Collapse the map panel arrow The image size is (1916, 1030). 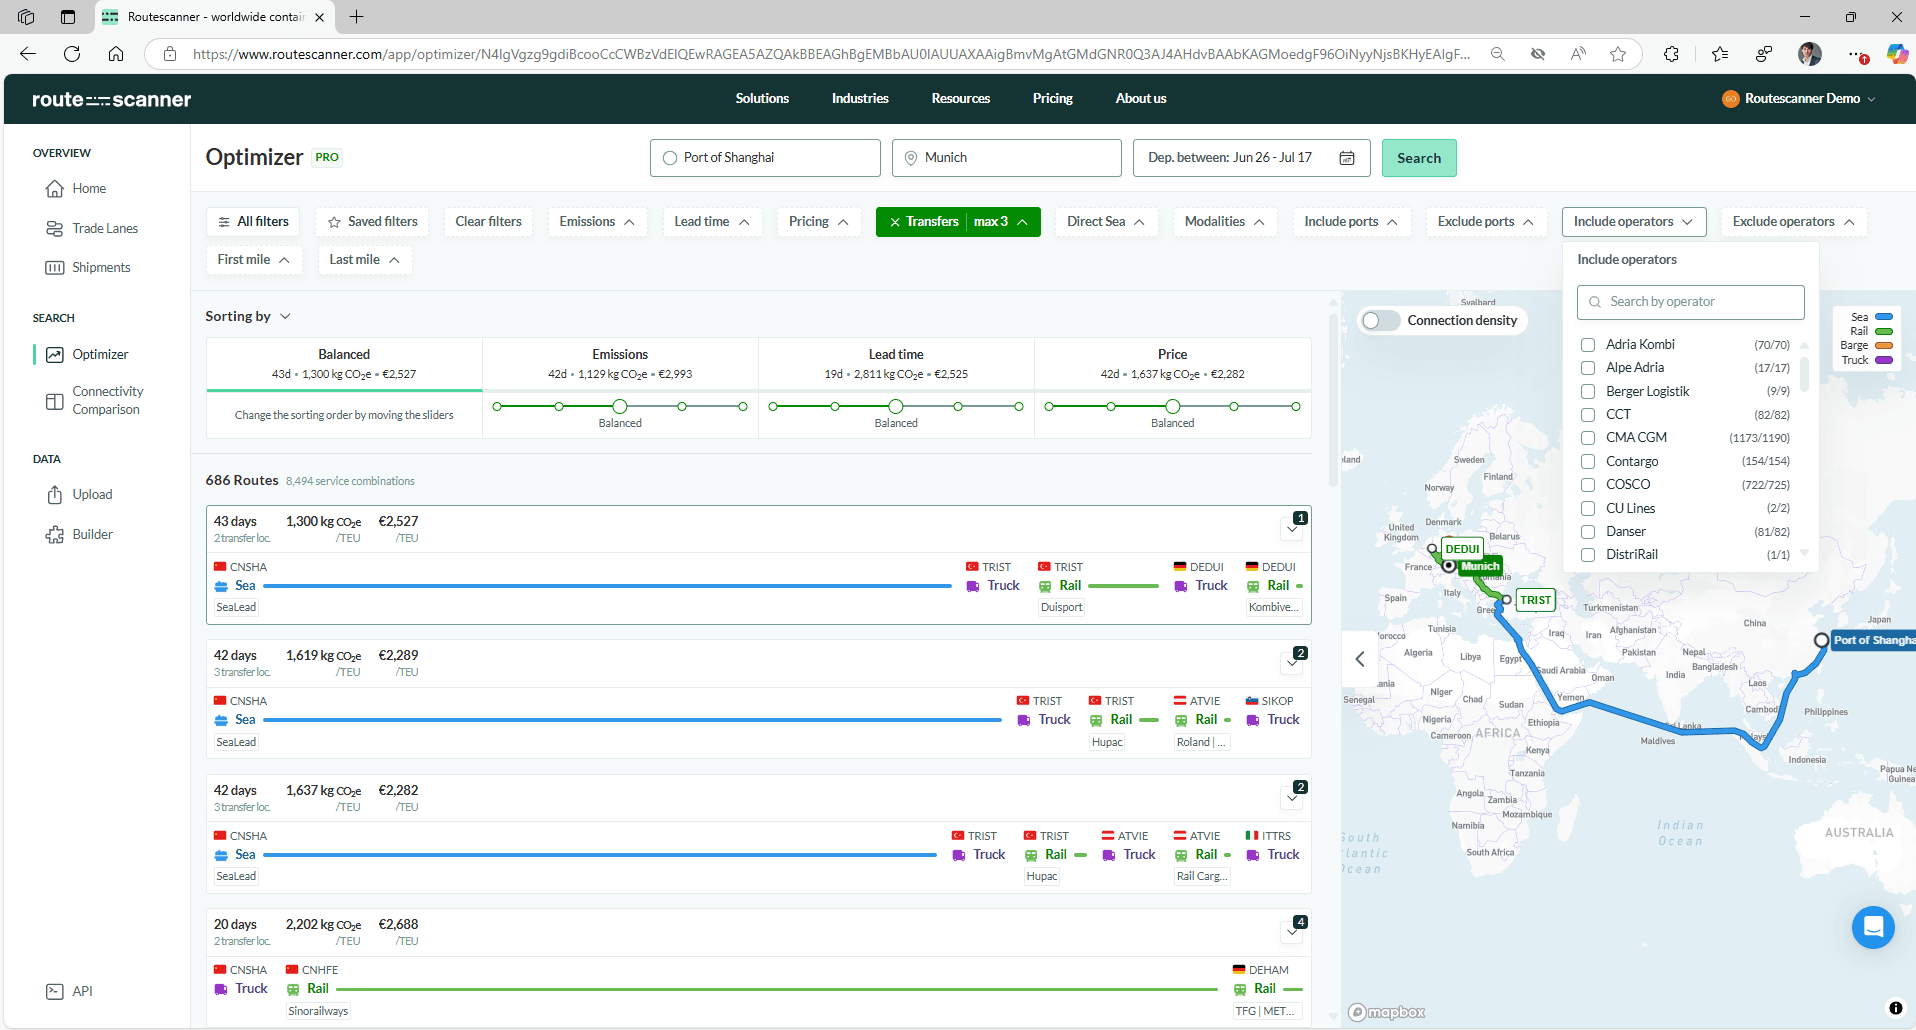[1360, 659]
